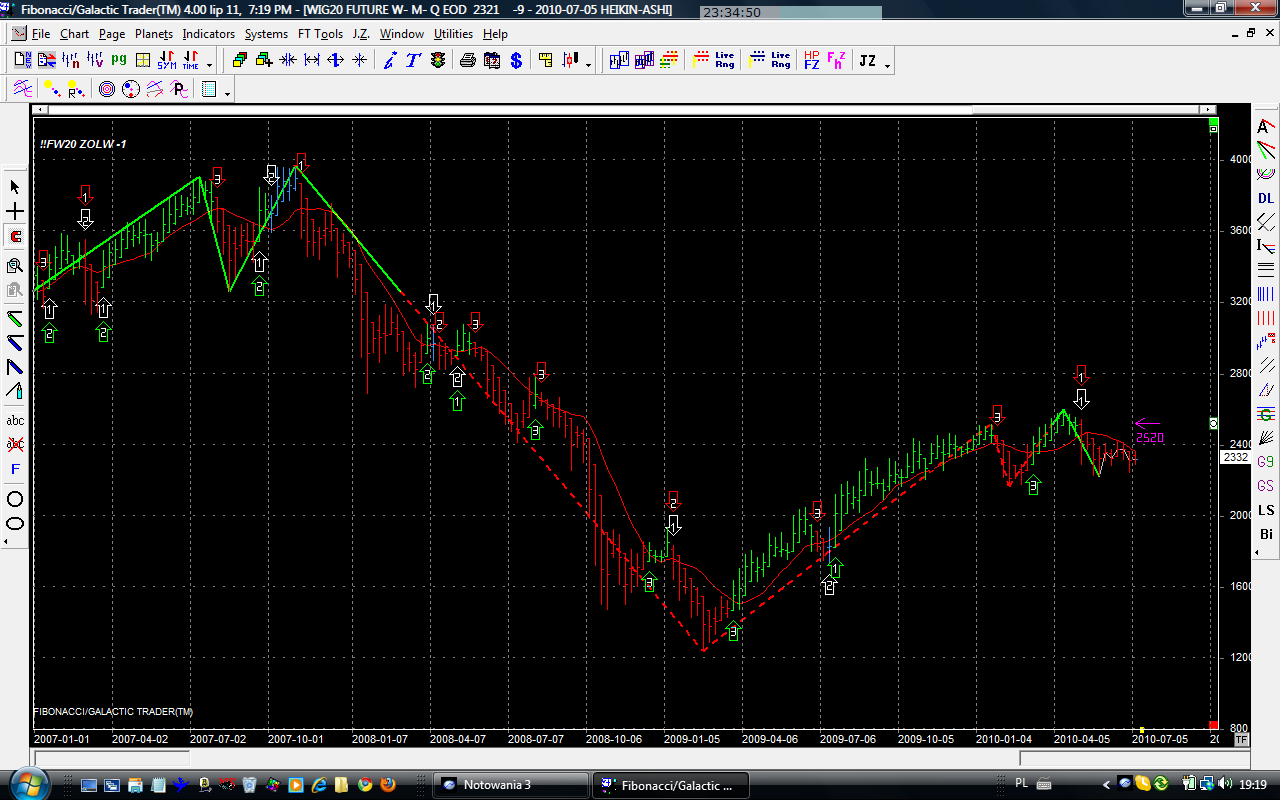
Task: Open the Indicators menu
Action: pyautogui.click(x=208, y=34)
